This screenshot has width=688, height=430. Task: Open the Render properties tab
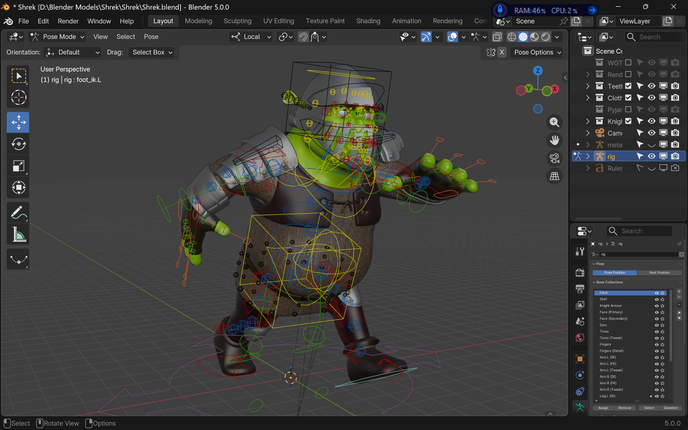pyautogui.click(x=580, y=272)
